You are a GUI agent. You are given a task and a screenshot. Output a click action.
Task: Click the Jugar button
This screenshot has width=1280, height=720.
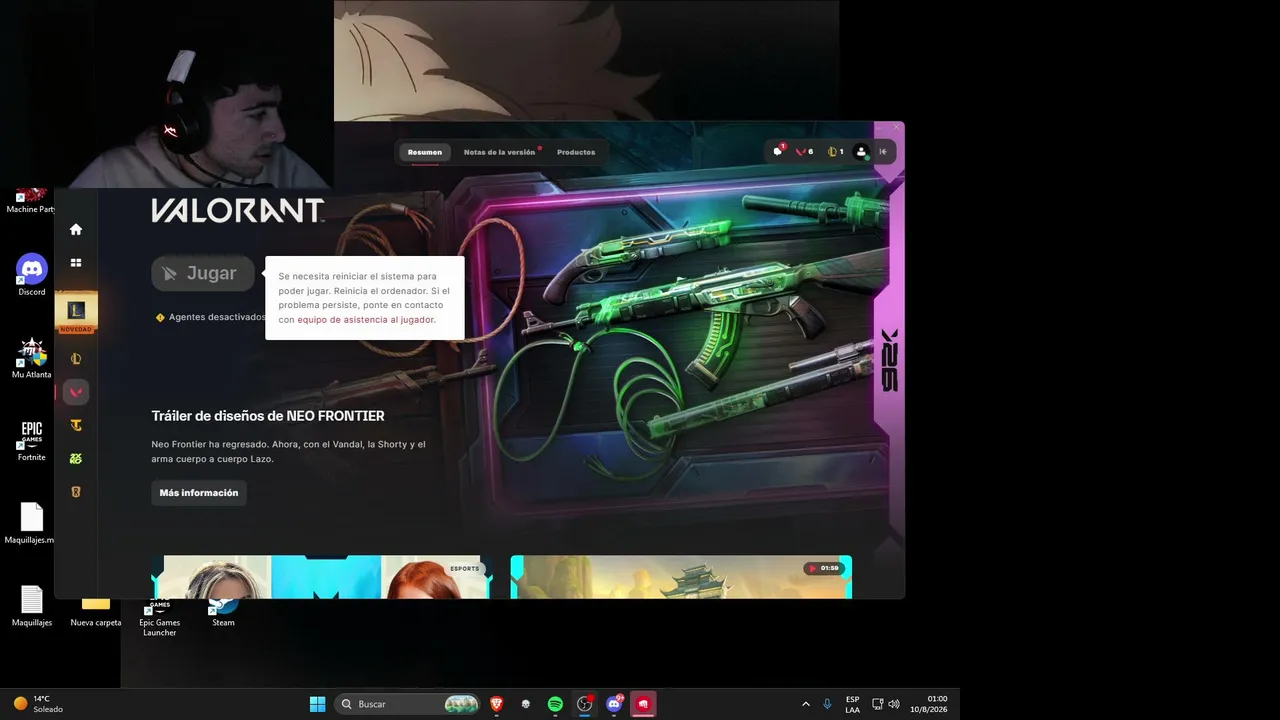click(x=203, y=273)
